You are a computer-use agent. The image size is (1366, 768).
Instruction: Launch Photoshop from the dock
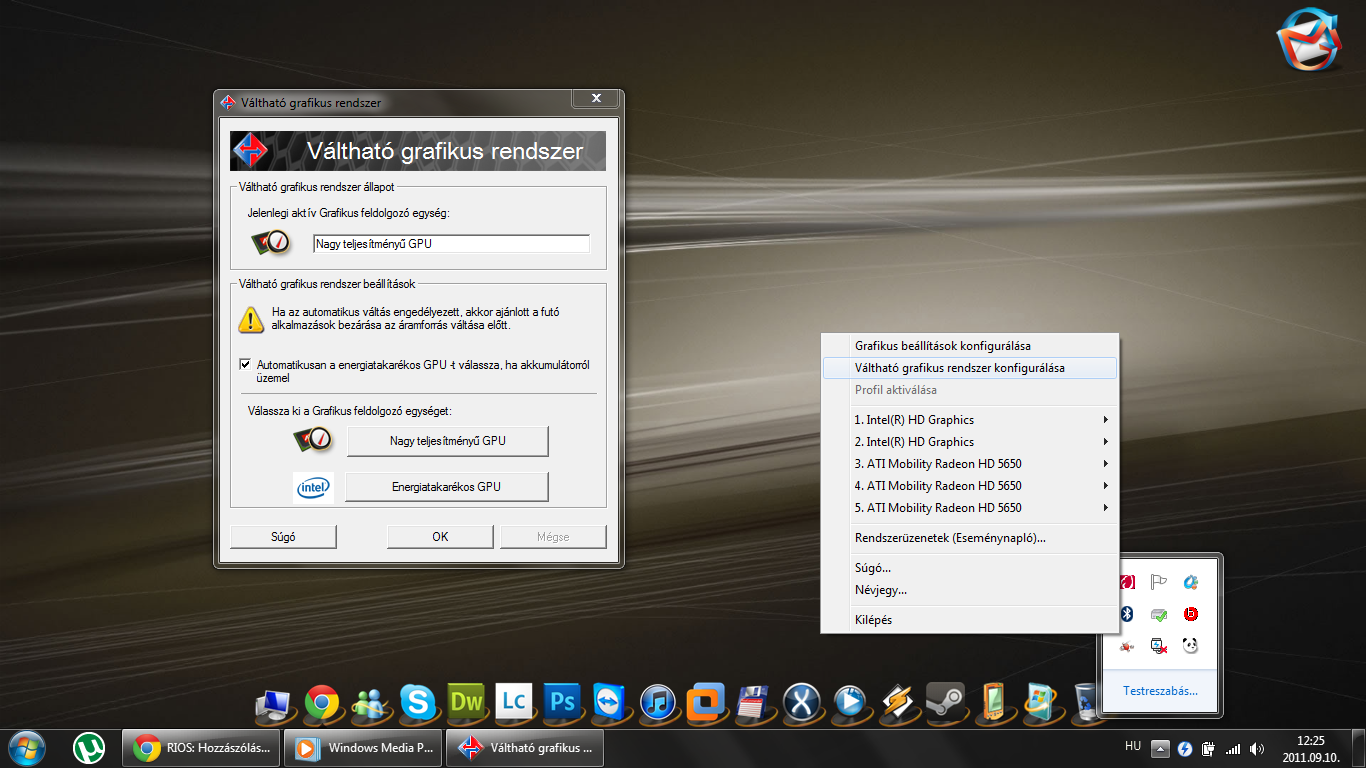(x=562, y=703)
